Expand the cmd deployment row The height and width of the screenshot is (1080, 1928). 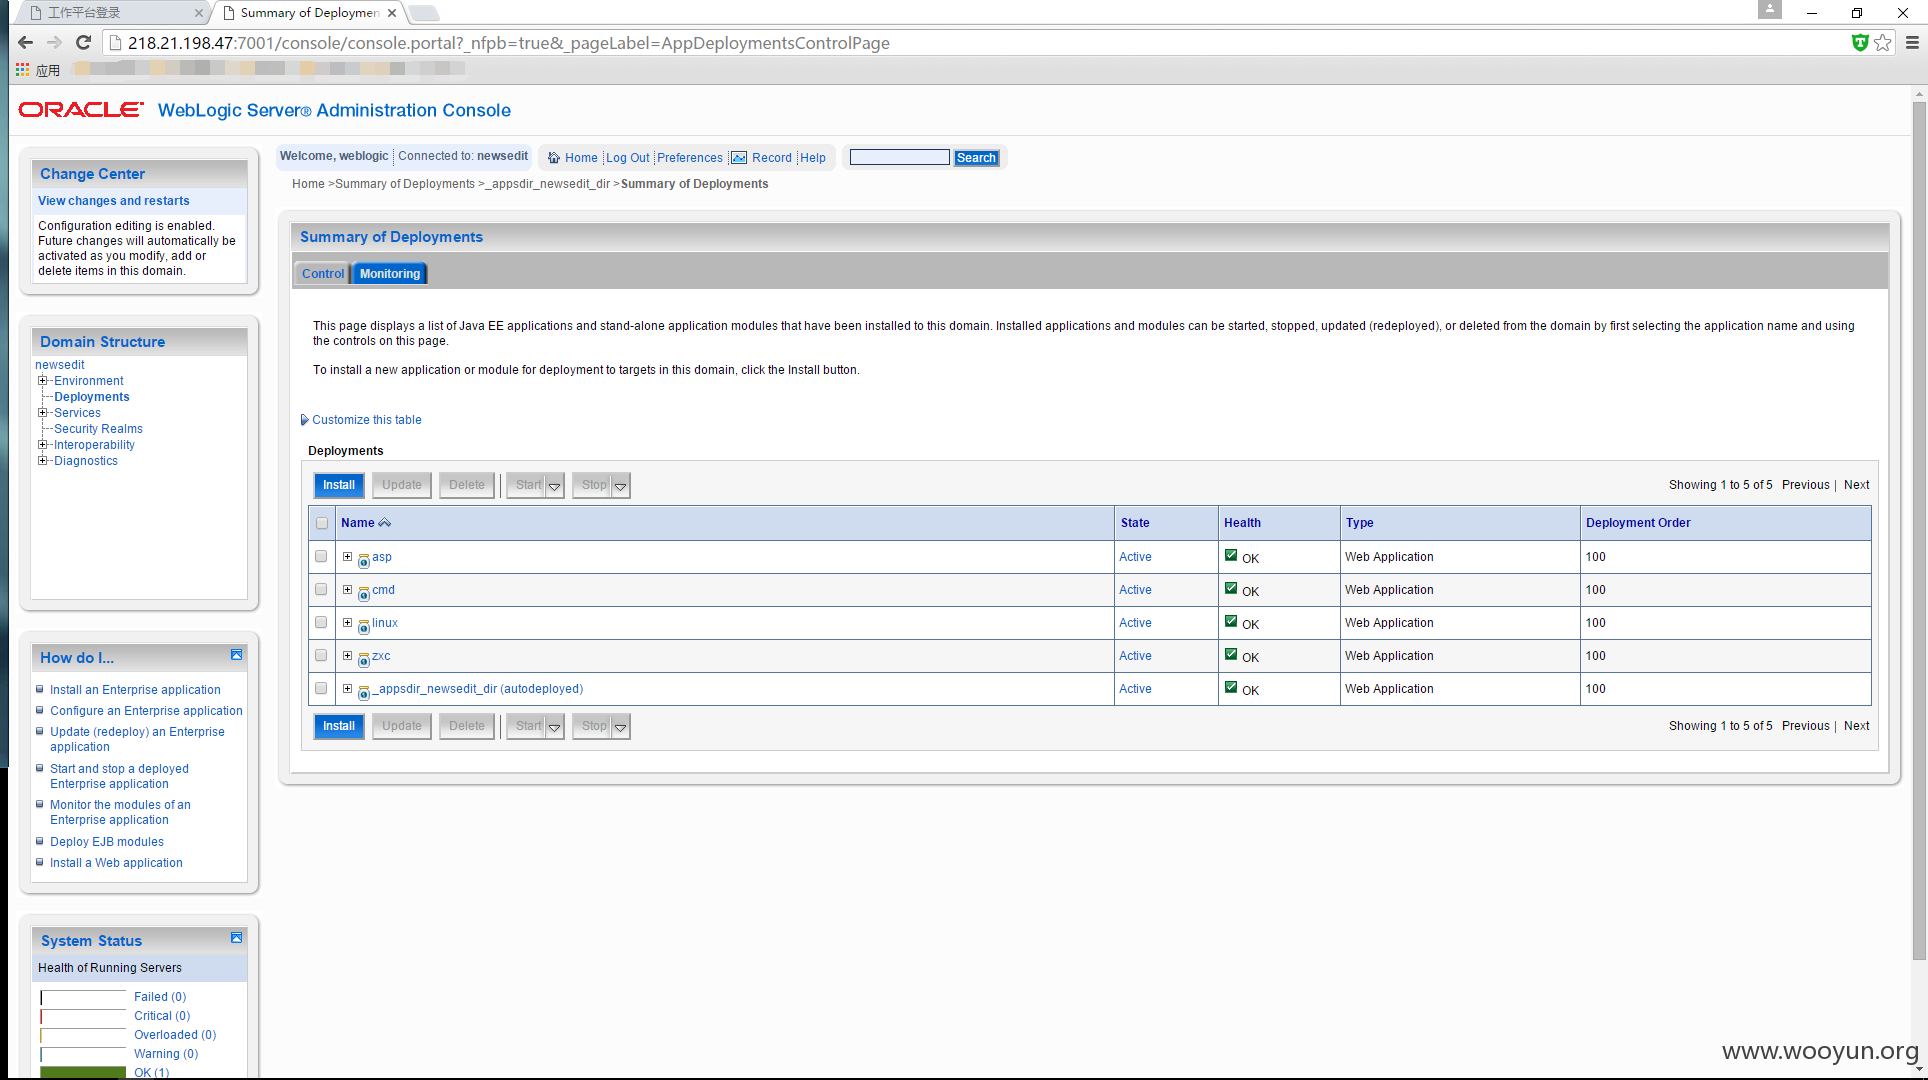click(347, 589)
